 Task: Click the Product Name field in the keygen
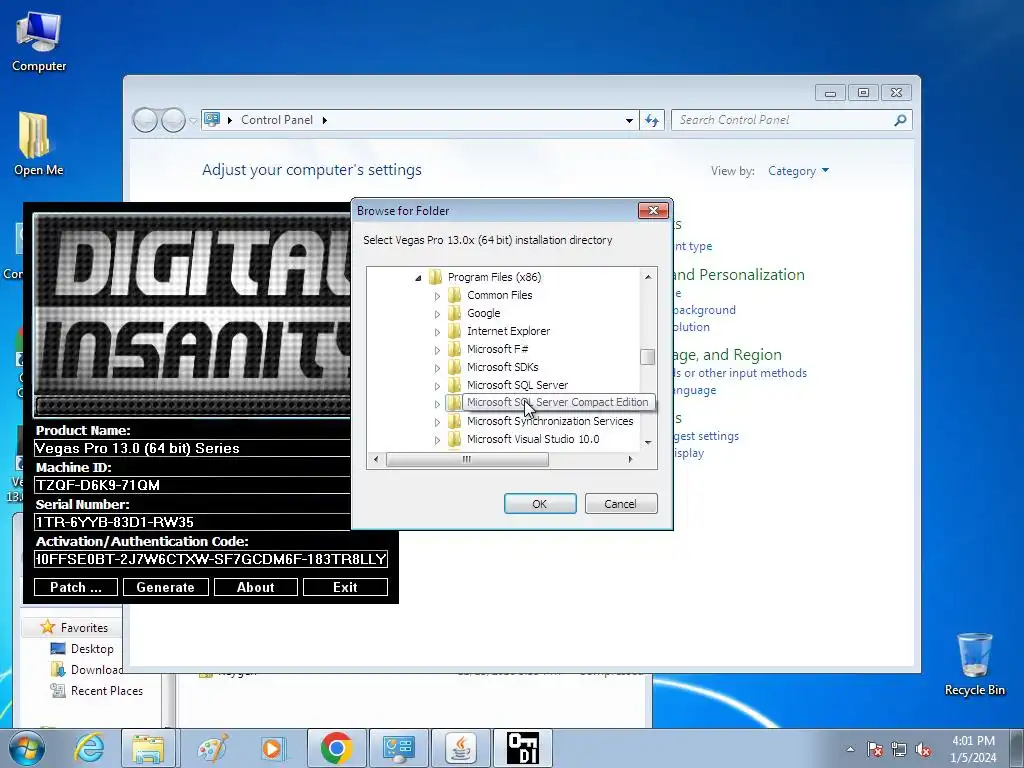[x=192, y=449]
